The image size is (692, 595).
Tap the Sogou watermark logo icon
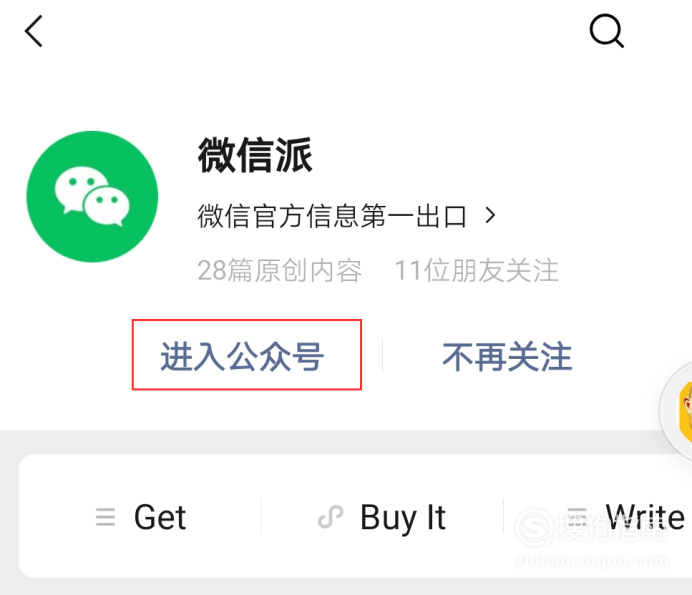(x=534, y=527)
